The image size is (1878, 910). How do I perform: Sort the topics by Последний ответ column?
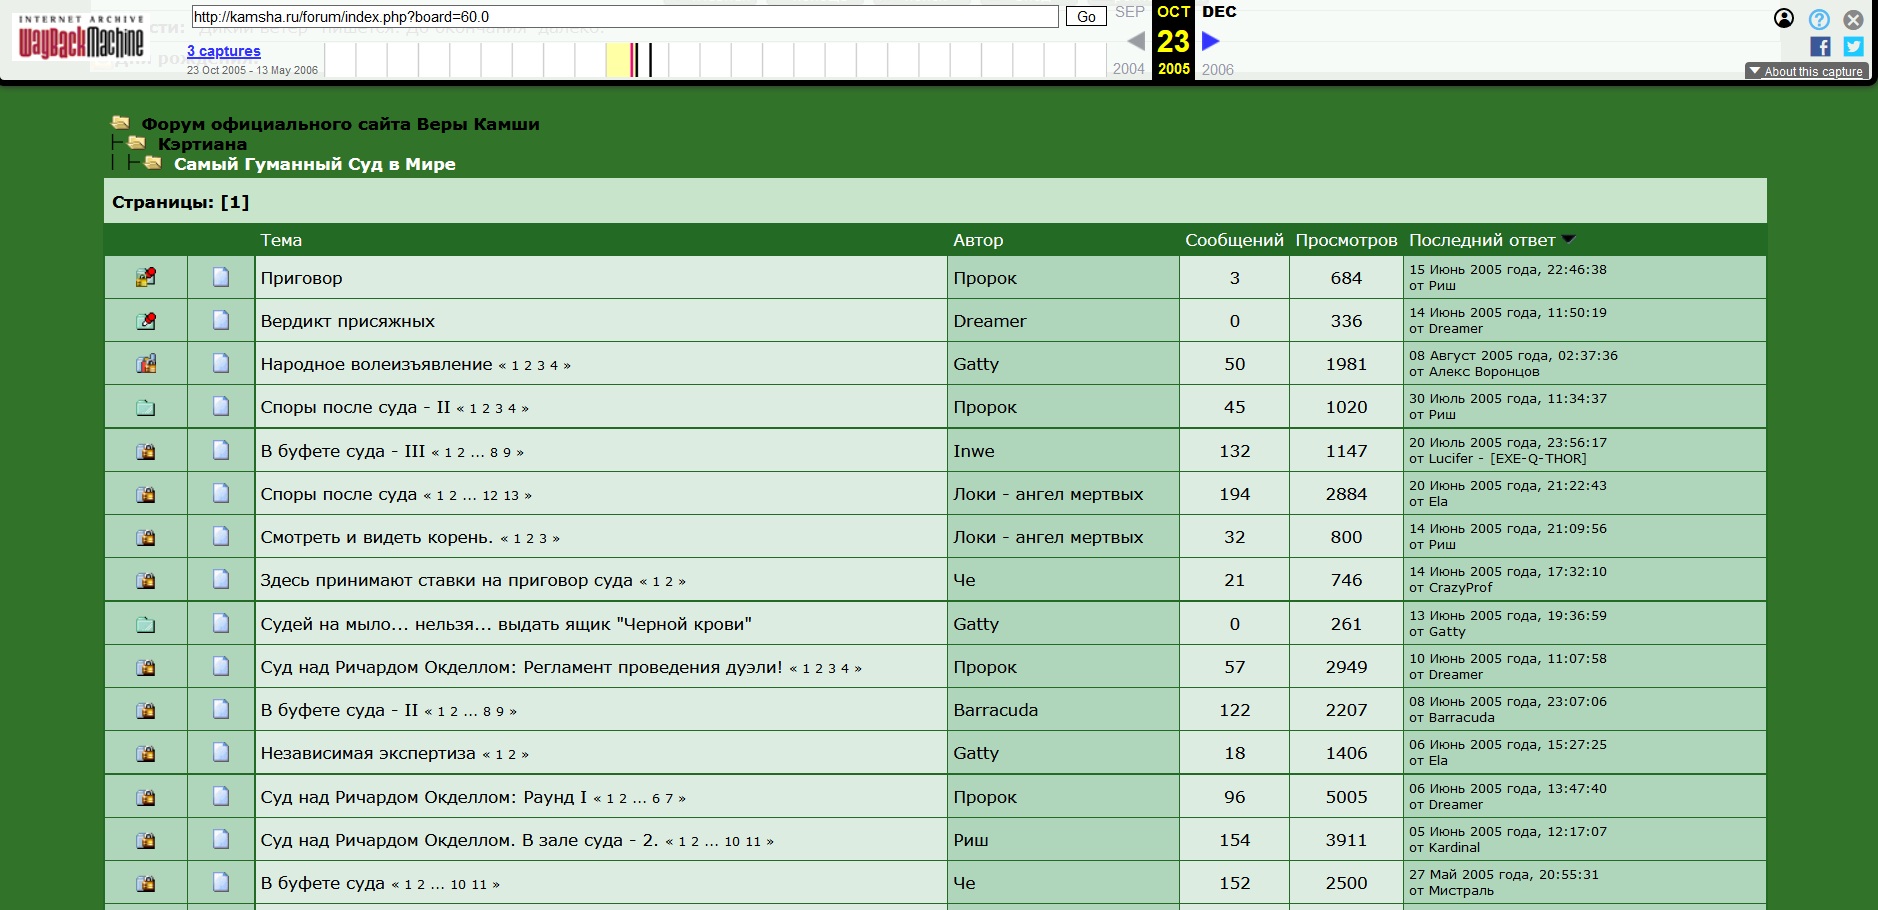point(1482,240)
